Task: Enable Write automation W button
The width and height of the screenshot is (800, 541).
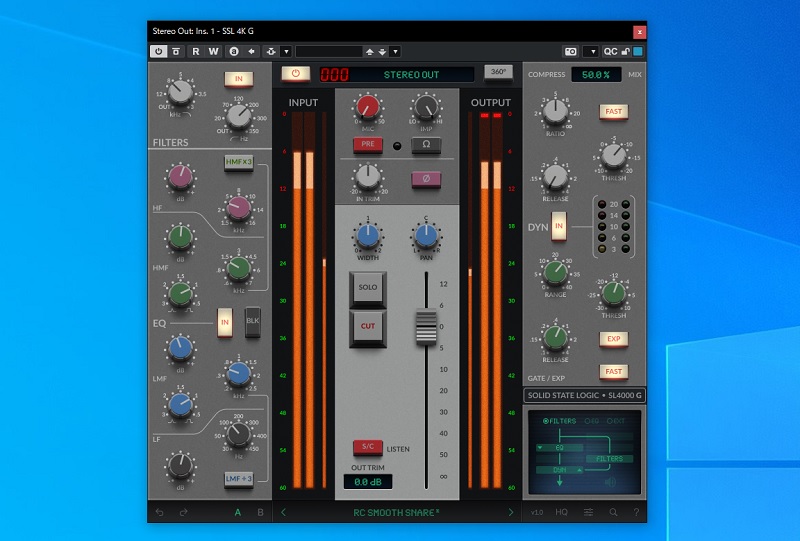Action: point(213,52)
